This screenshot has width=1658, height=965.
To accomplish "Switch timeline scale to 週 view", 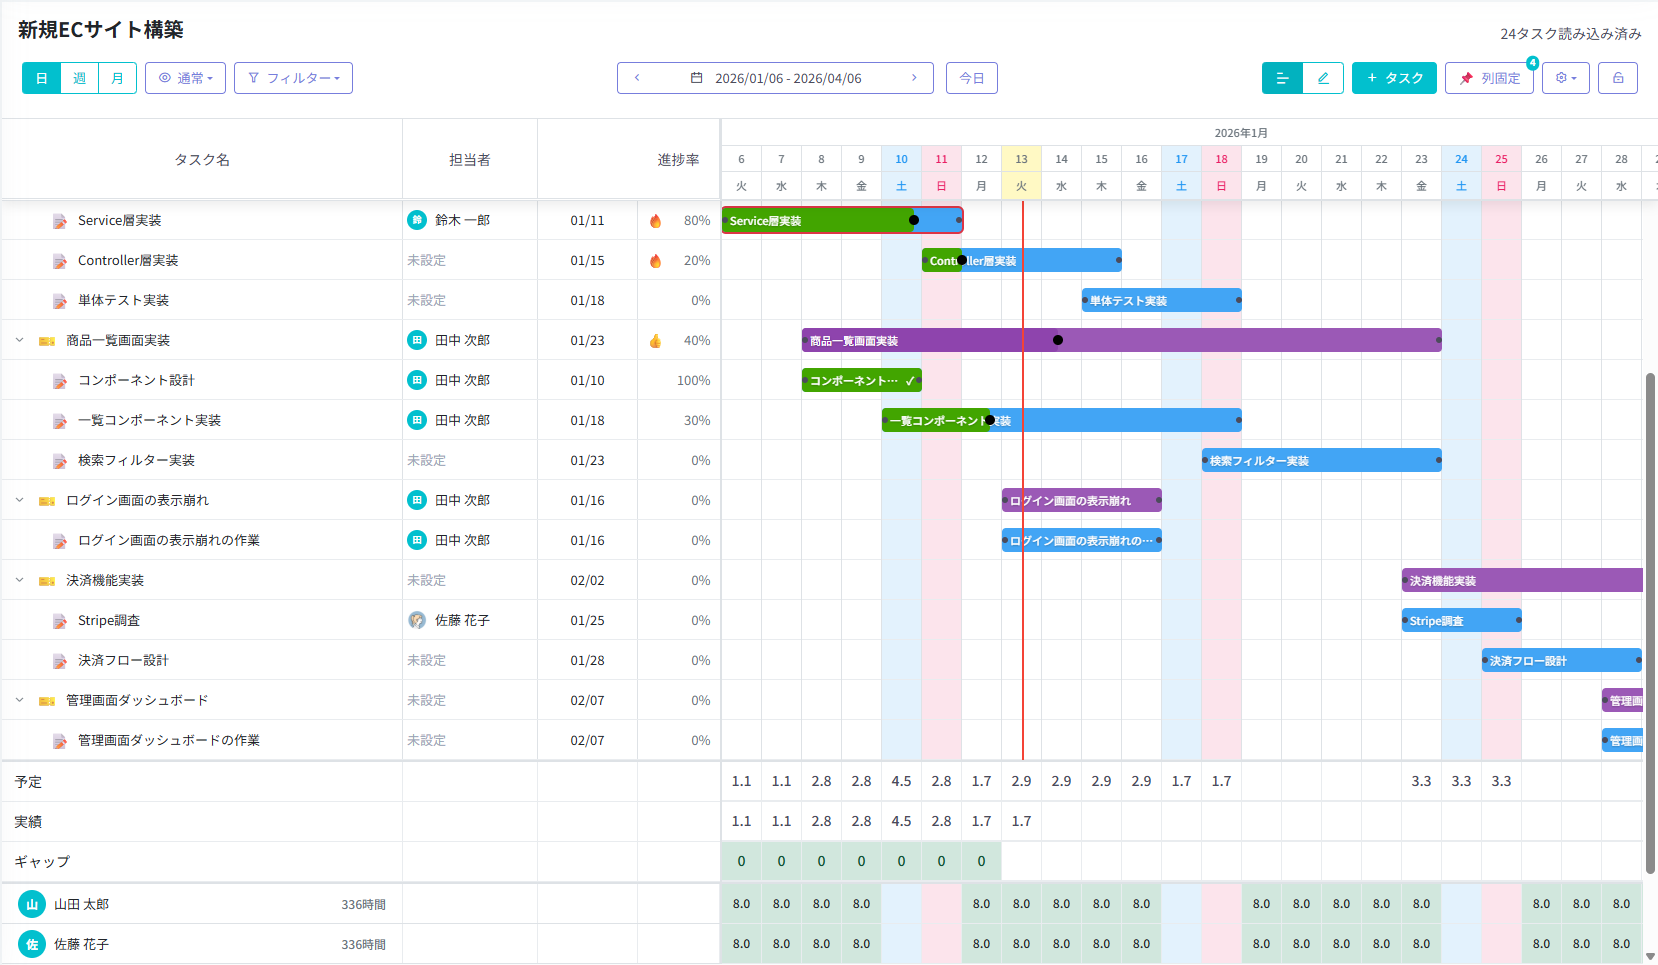I will point(80,78).
